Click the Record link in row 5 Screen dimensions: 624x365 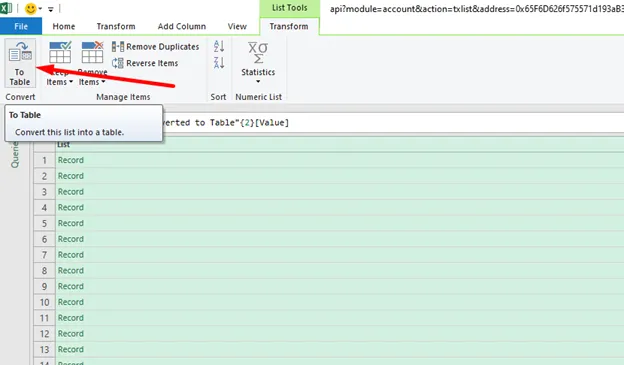point(70,223)
